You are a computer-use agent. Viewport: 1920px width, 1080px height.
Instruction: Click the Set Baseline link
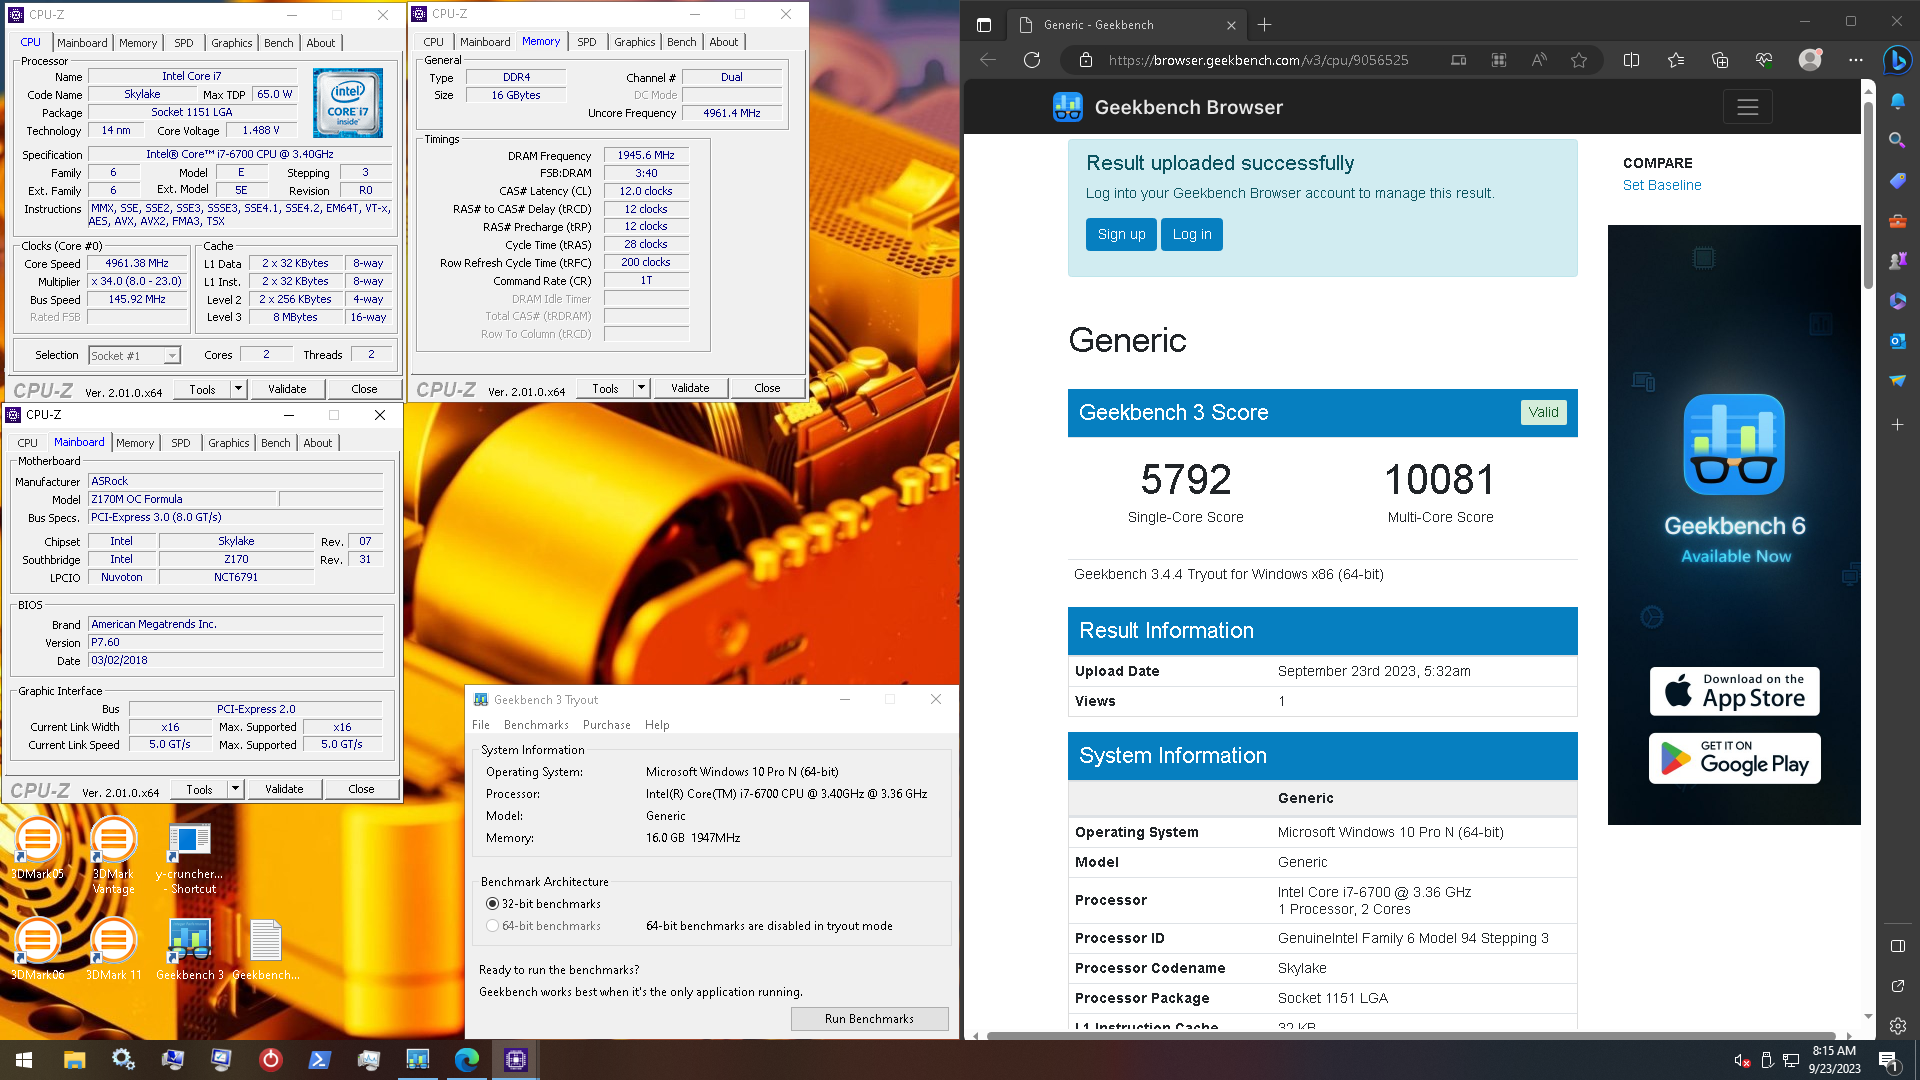[1662, 185]
